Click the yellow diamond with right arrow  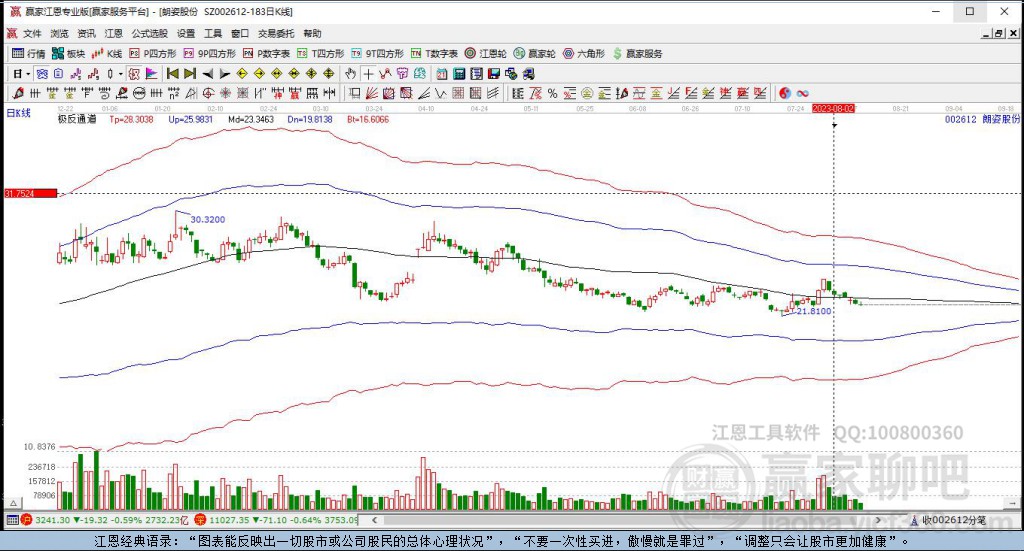259,74
